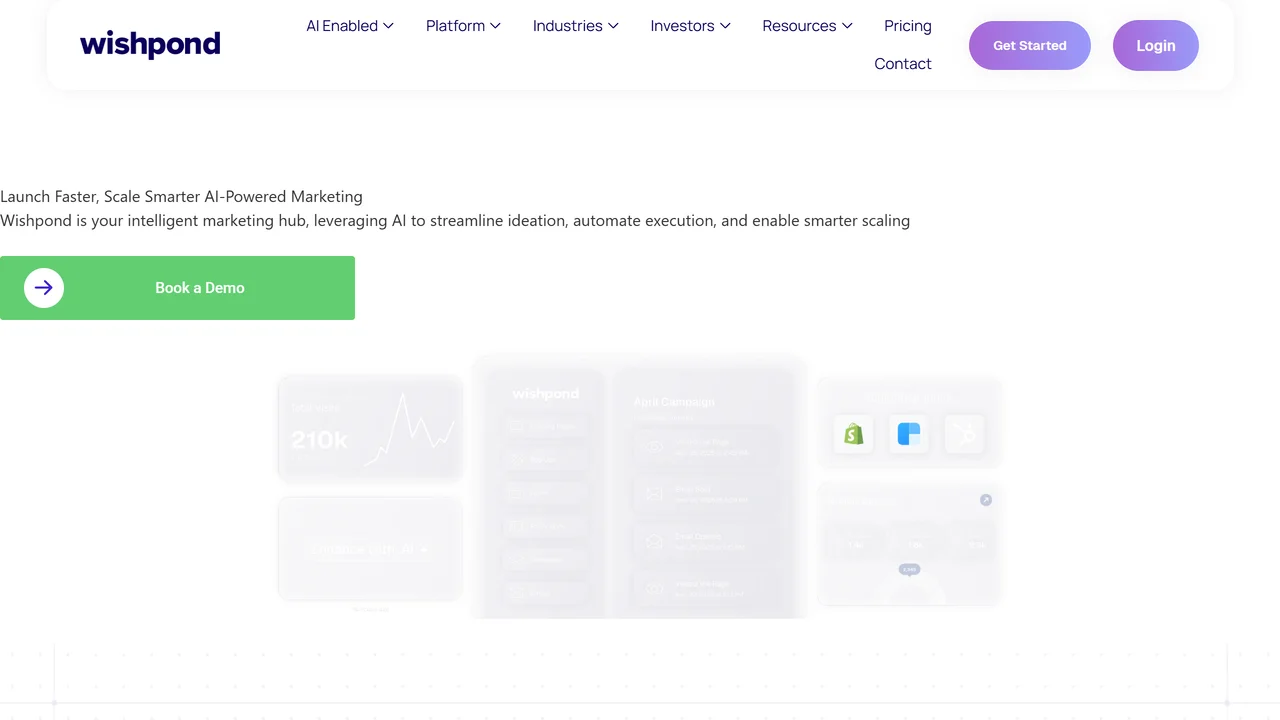Click the blue app icon beside Shopify

click(909, 434)
